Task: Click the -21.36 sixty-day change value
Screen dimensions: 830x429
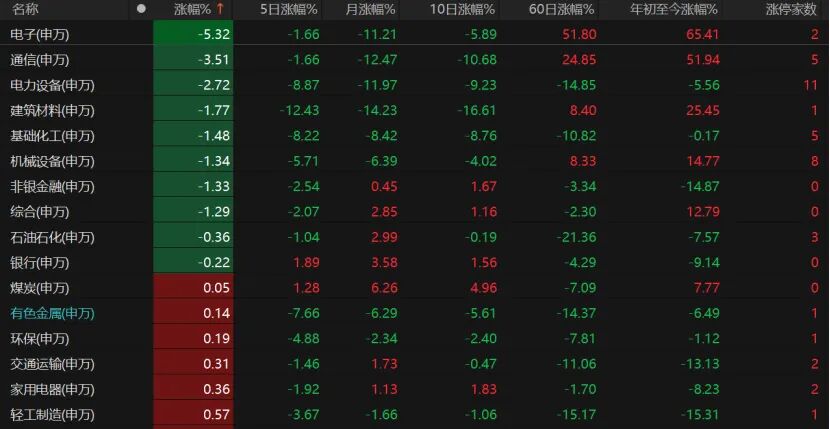Action: point(576,237)
